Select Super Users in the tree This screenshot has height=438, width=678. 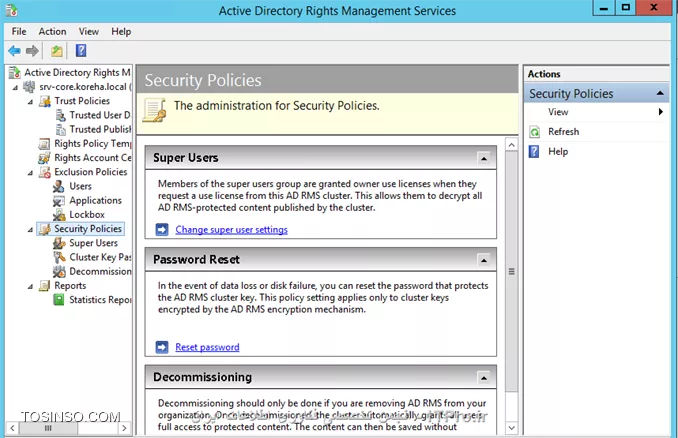tap(93, 243)
